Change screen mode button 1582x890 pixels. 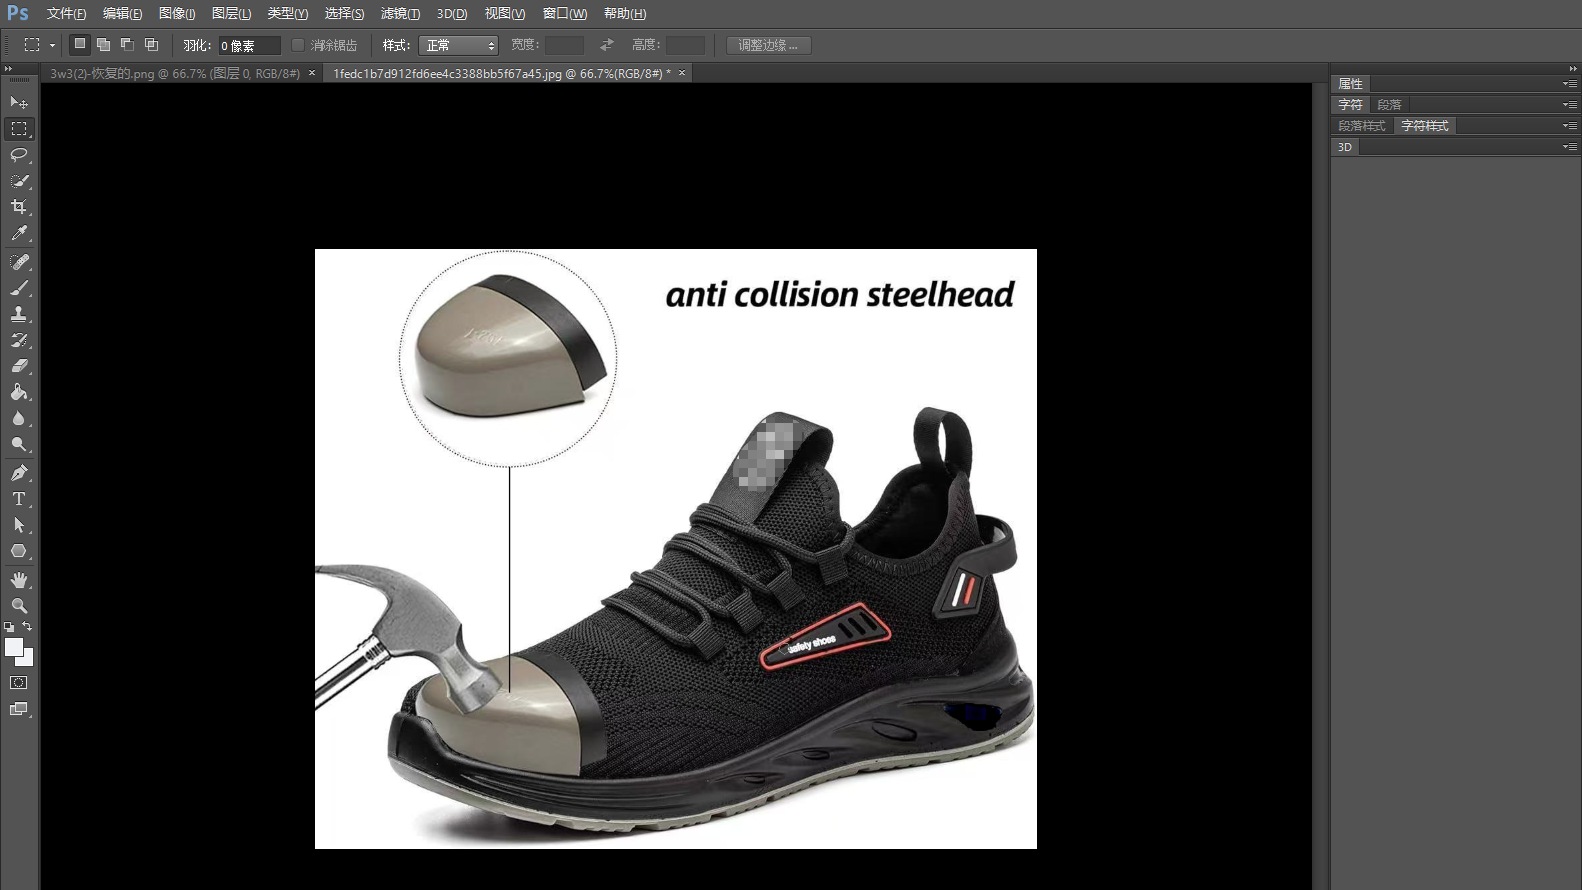point(19,709)
